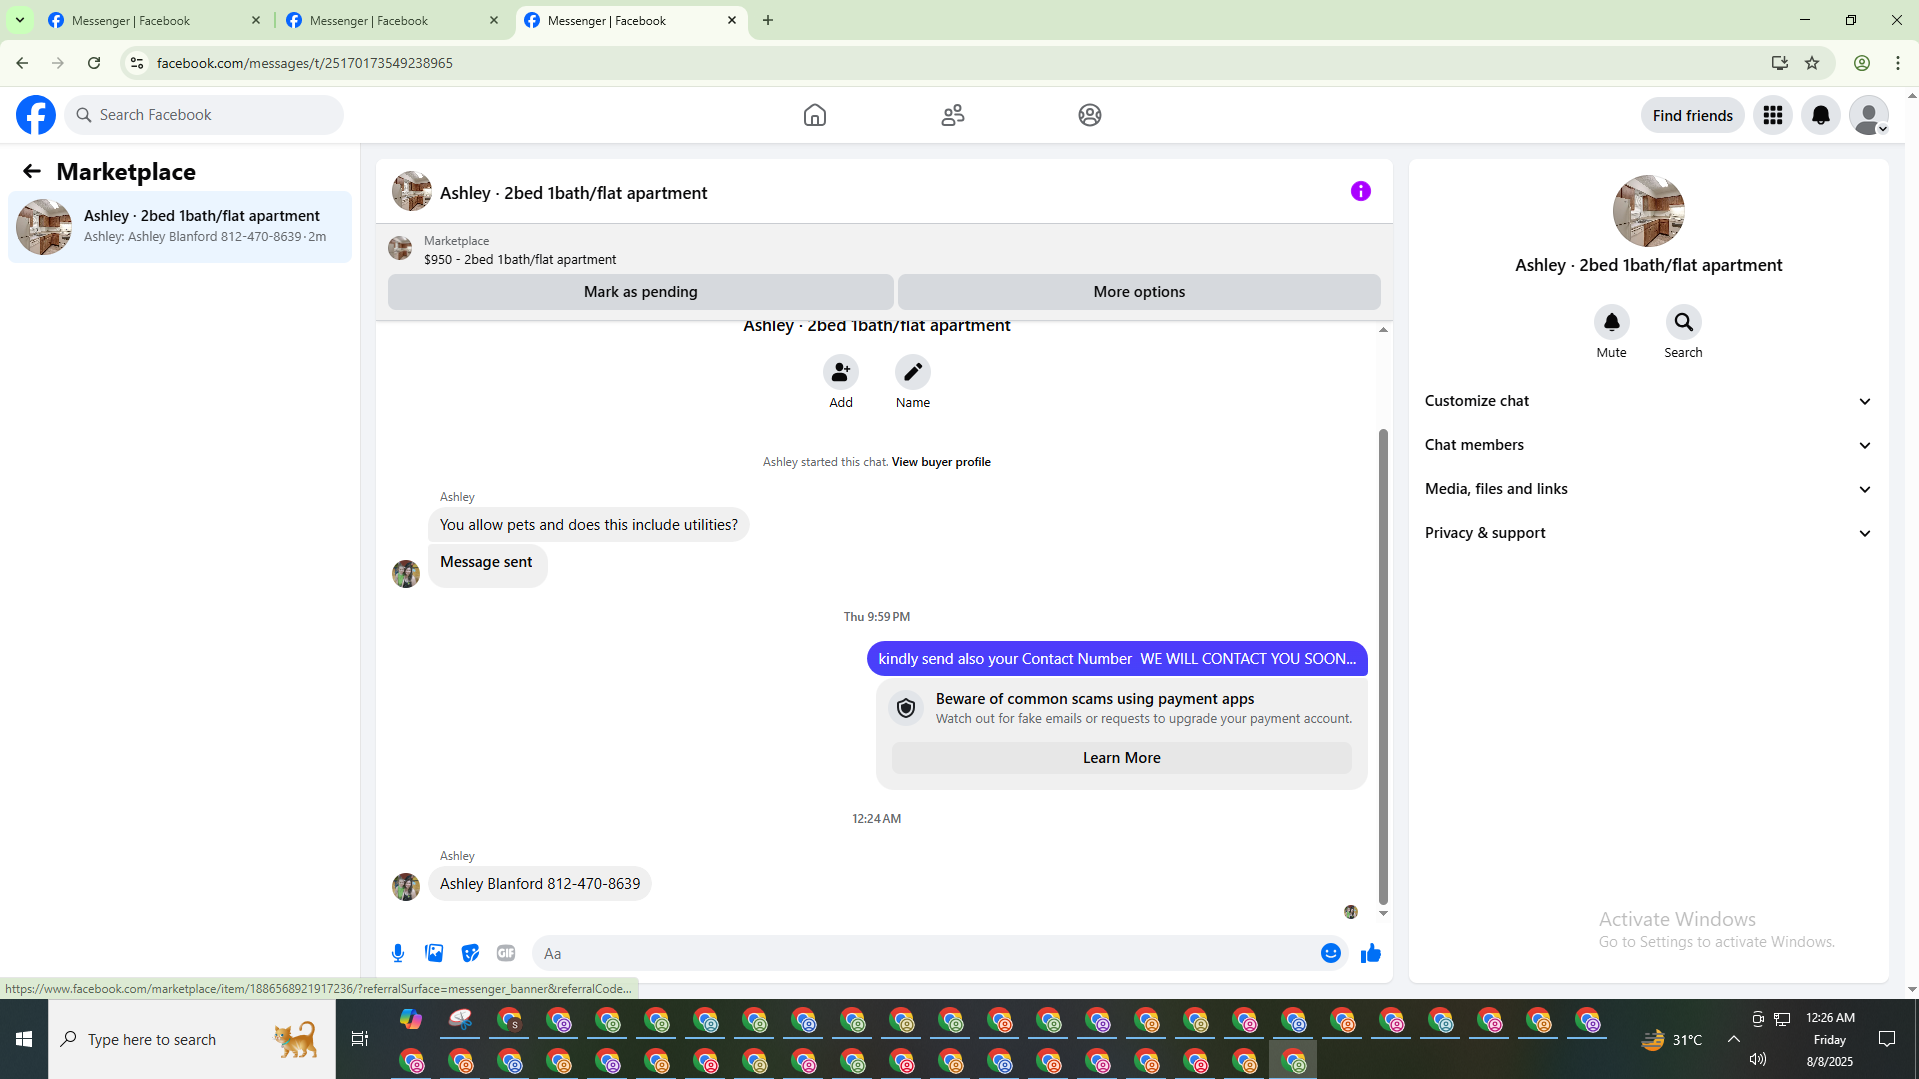Expand Media, files and links section
Screen dimensions: 1919x1079
1649,489
